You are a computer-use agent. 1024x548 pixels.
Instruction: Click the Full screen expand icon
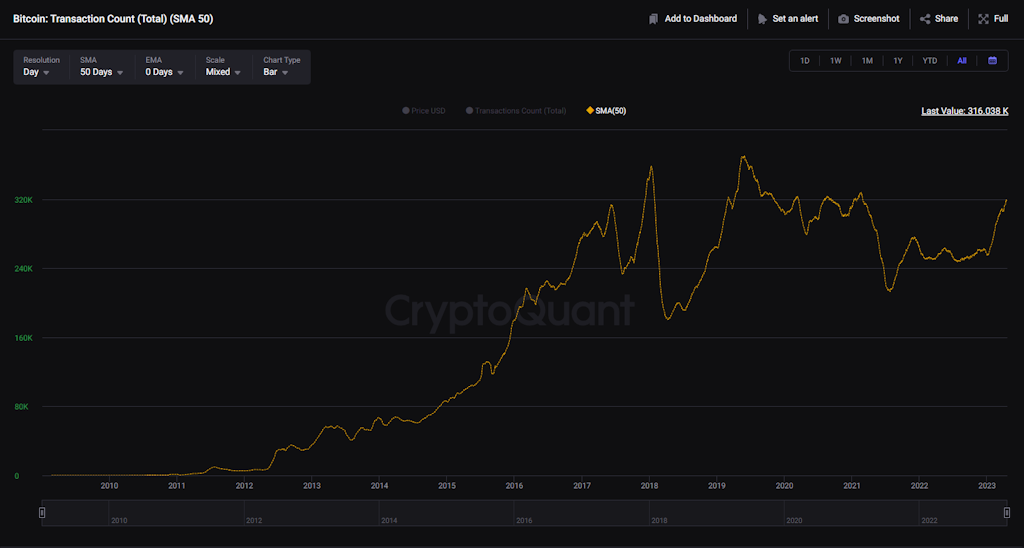pyautogui.click(x=984, y=19)
